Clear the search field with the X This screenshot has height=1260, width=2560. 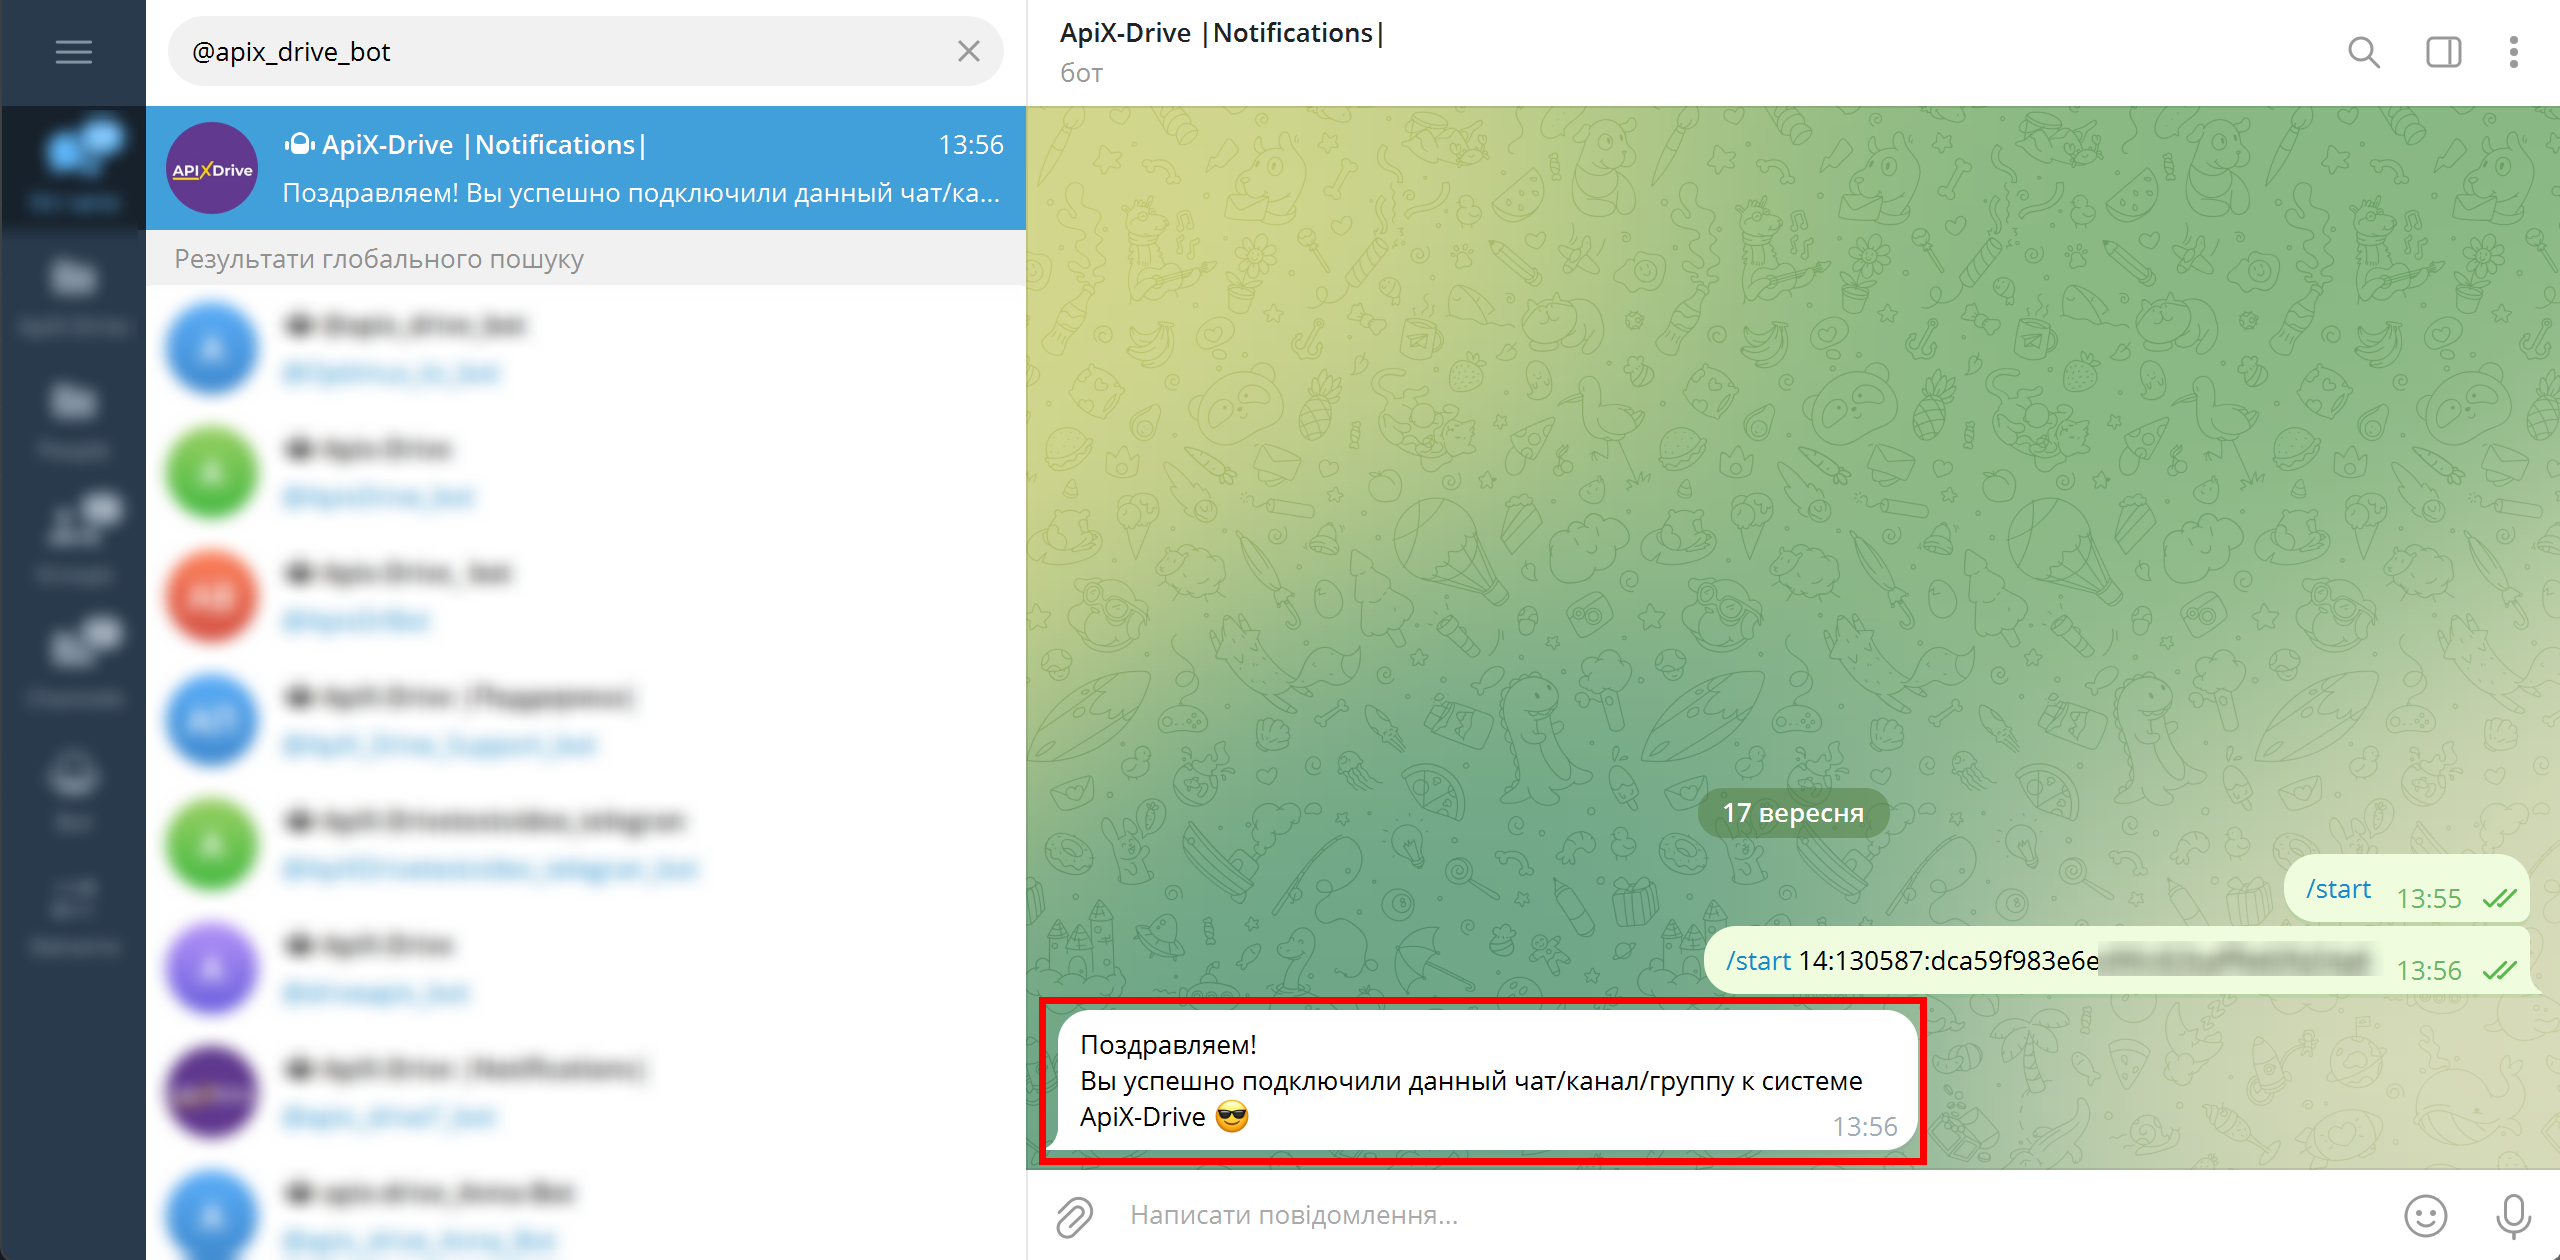click(968, 51)
